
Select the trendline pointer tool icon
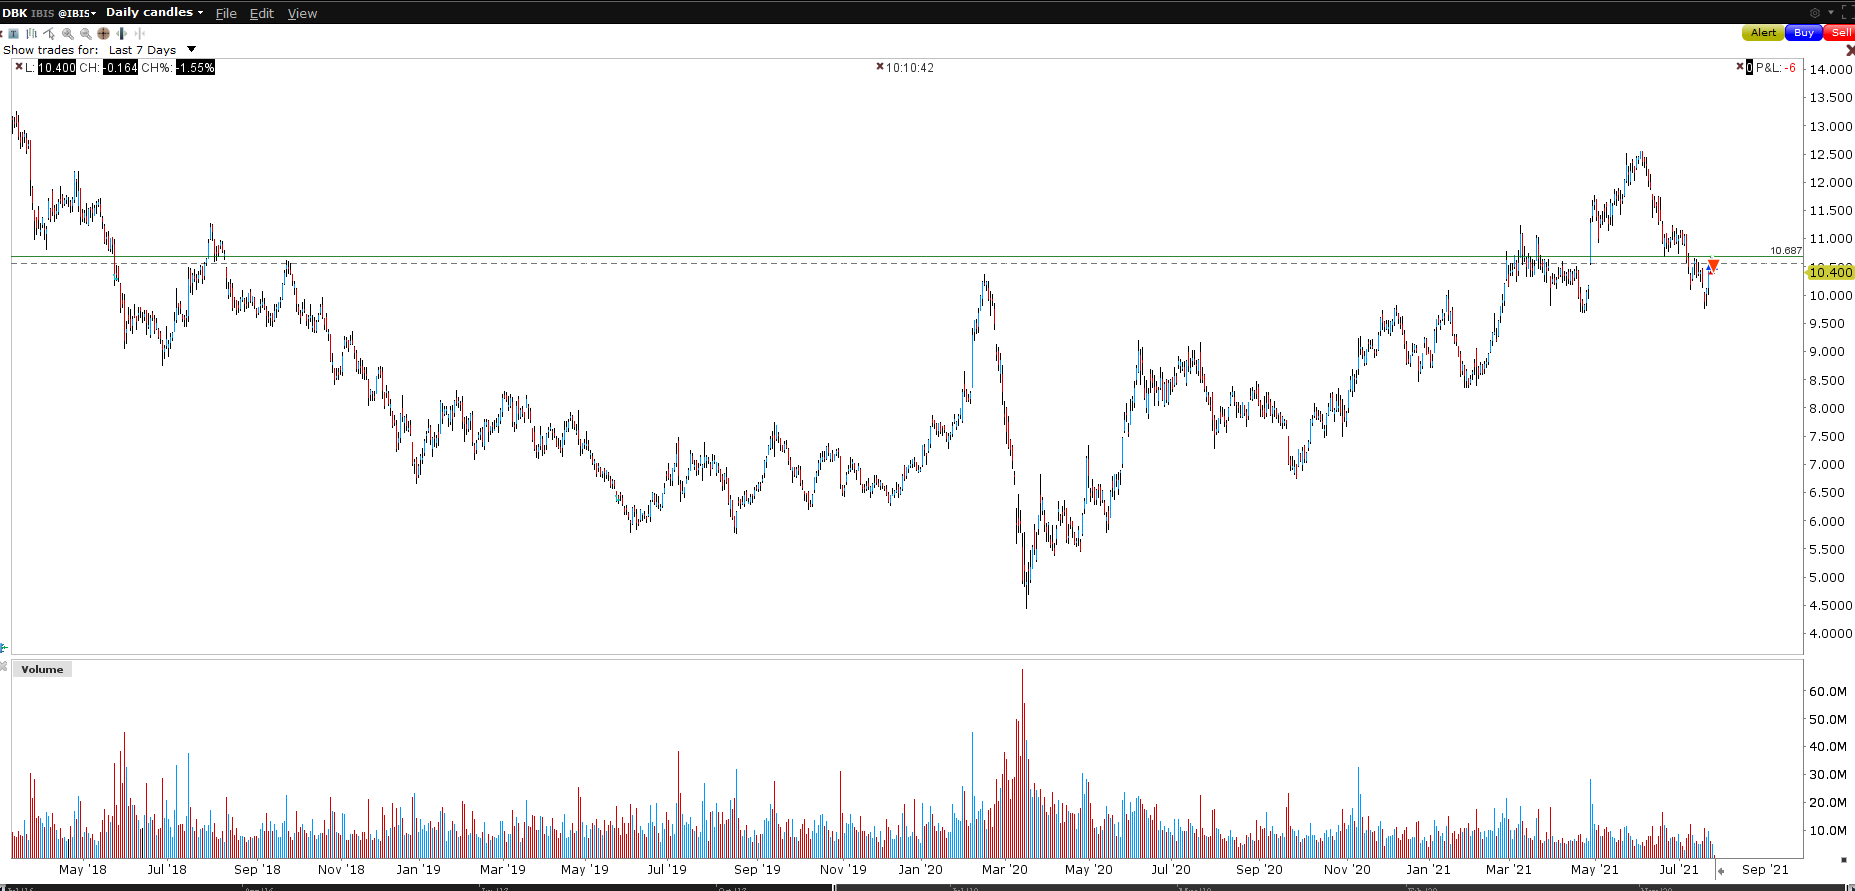point(49,33)
